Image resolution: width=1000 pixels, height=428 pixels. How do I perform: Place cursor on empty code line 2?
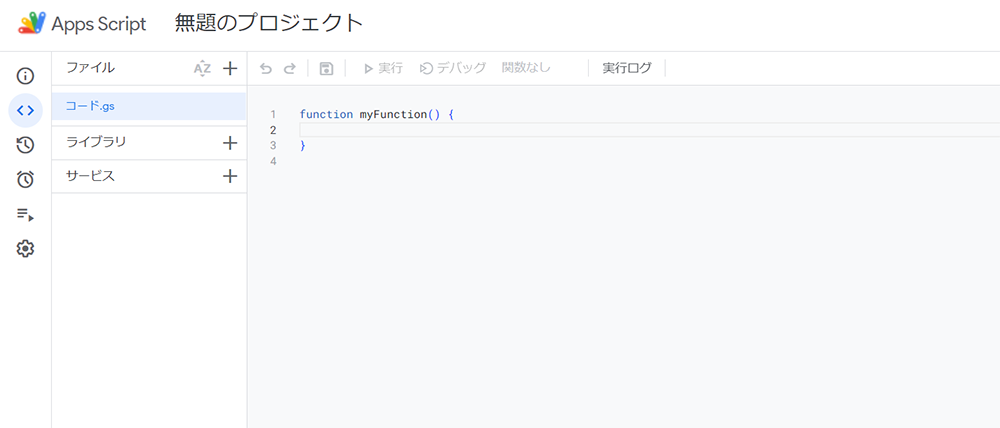[649, 130]
